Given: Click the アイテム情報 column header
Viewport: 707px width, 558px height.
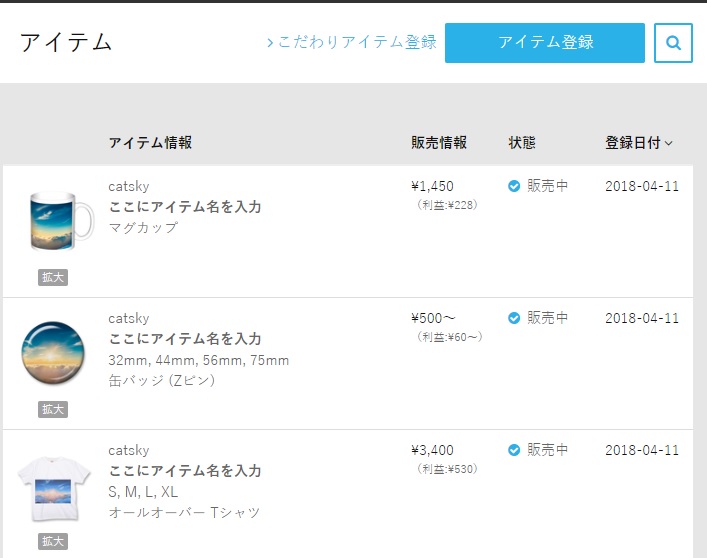Looking at the screenshot, I should pos(150,143).
